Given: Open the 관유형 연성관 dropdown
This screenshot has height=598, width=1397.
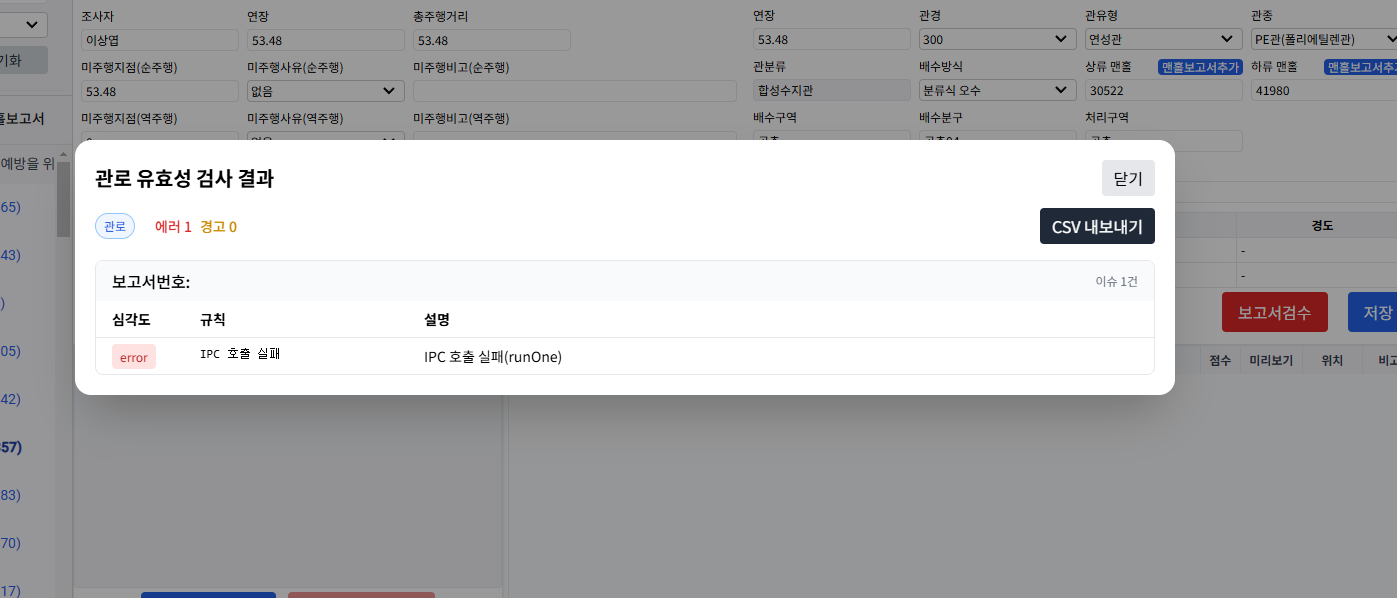Looking at the screenshot, I should pyautogui.click(x=1163, y=39).
